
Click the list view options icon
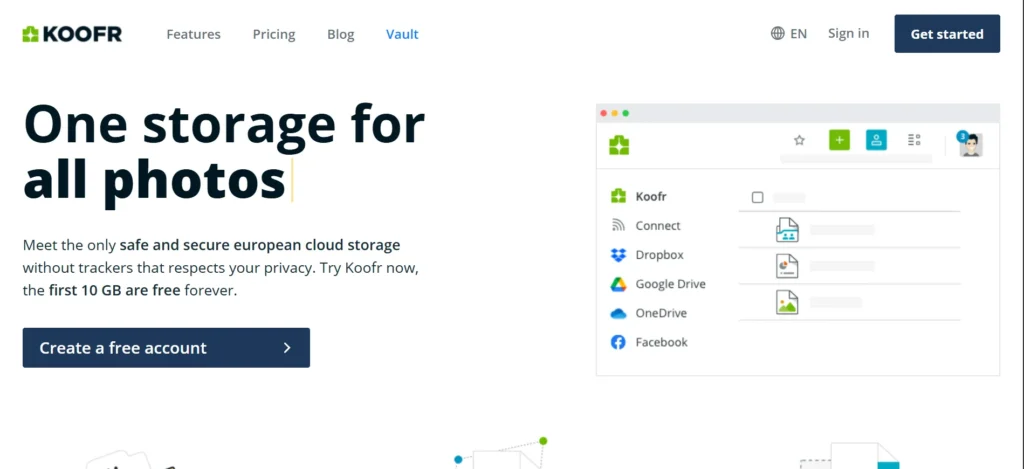pos(914,140)
